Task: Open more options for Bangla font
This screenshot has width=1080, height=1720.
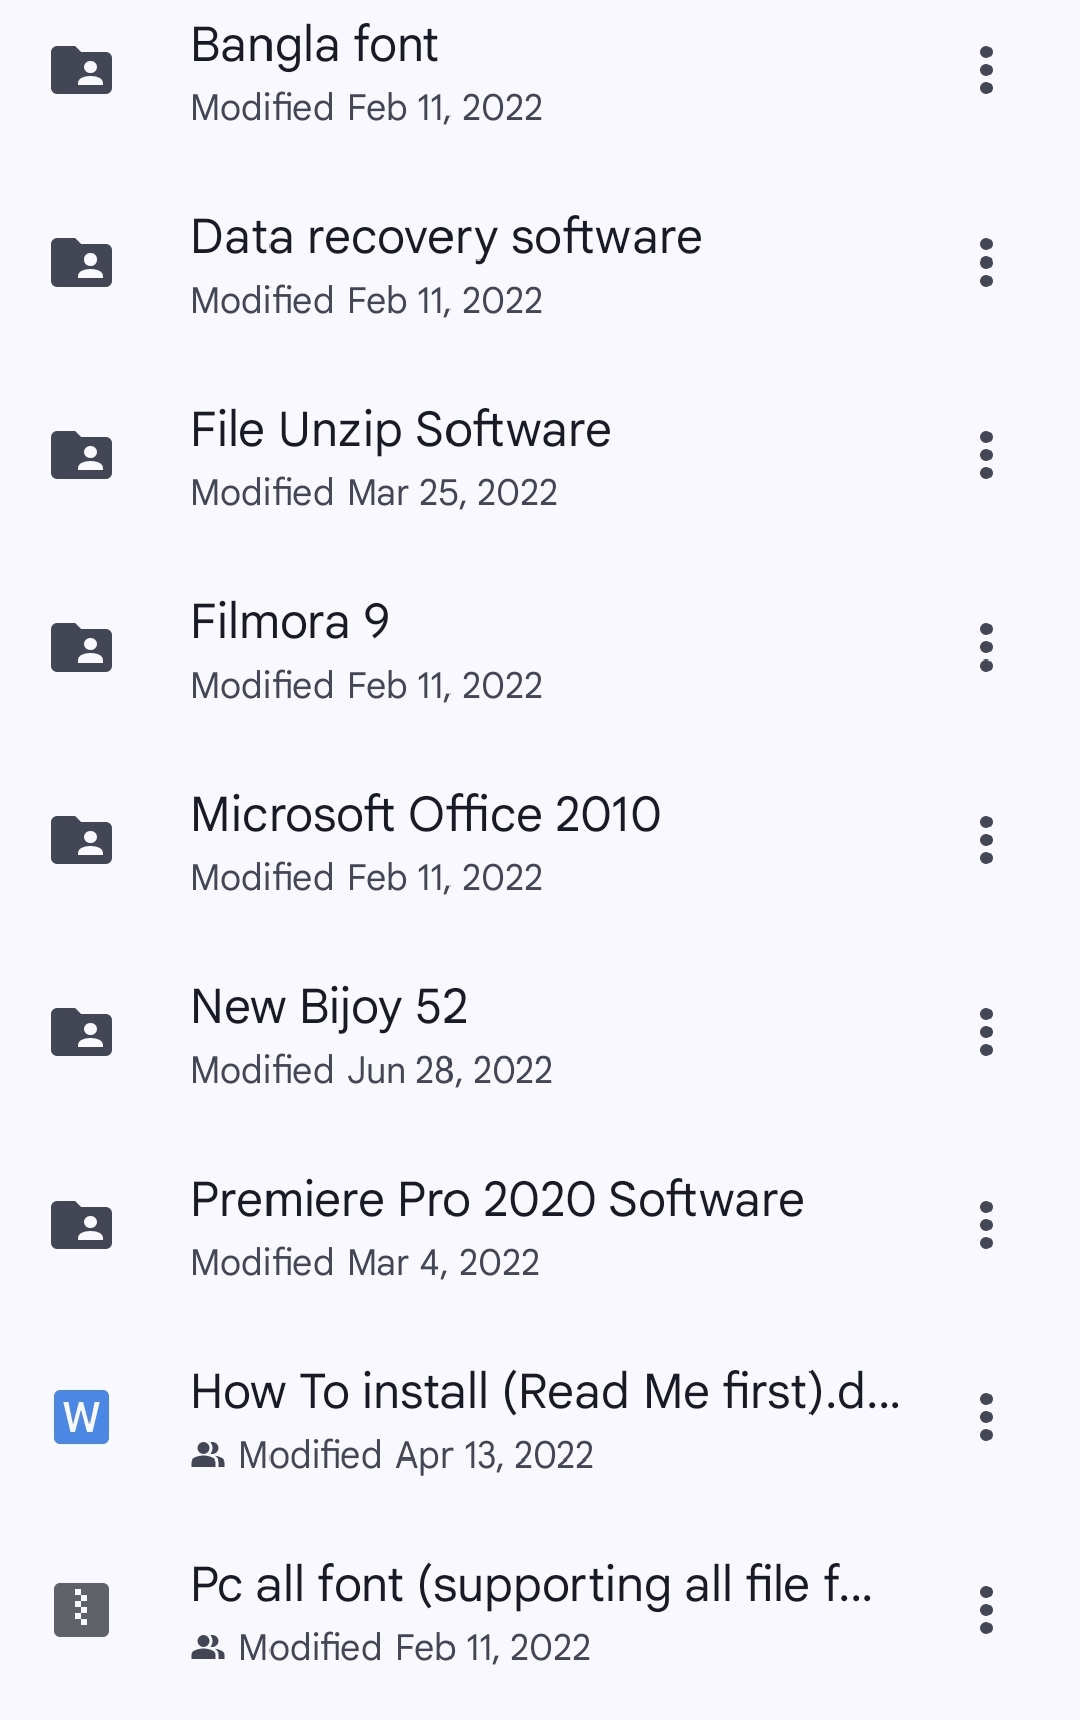Action: [x=986, y=70]
